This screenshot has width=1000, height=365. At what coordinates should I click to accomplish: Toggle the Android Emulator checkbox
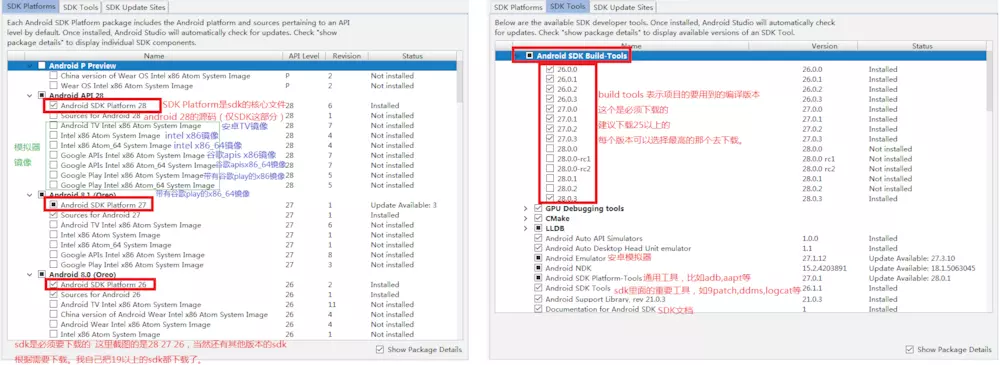[x=538, y=258]
